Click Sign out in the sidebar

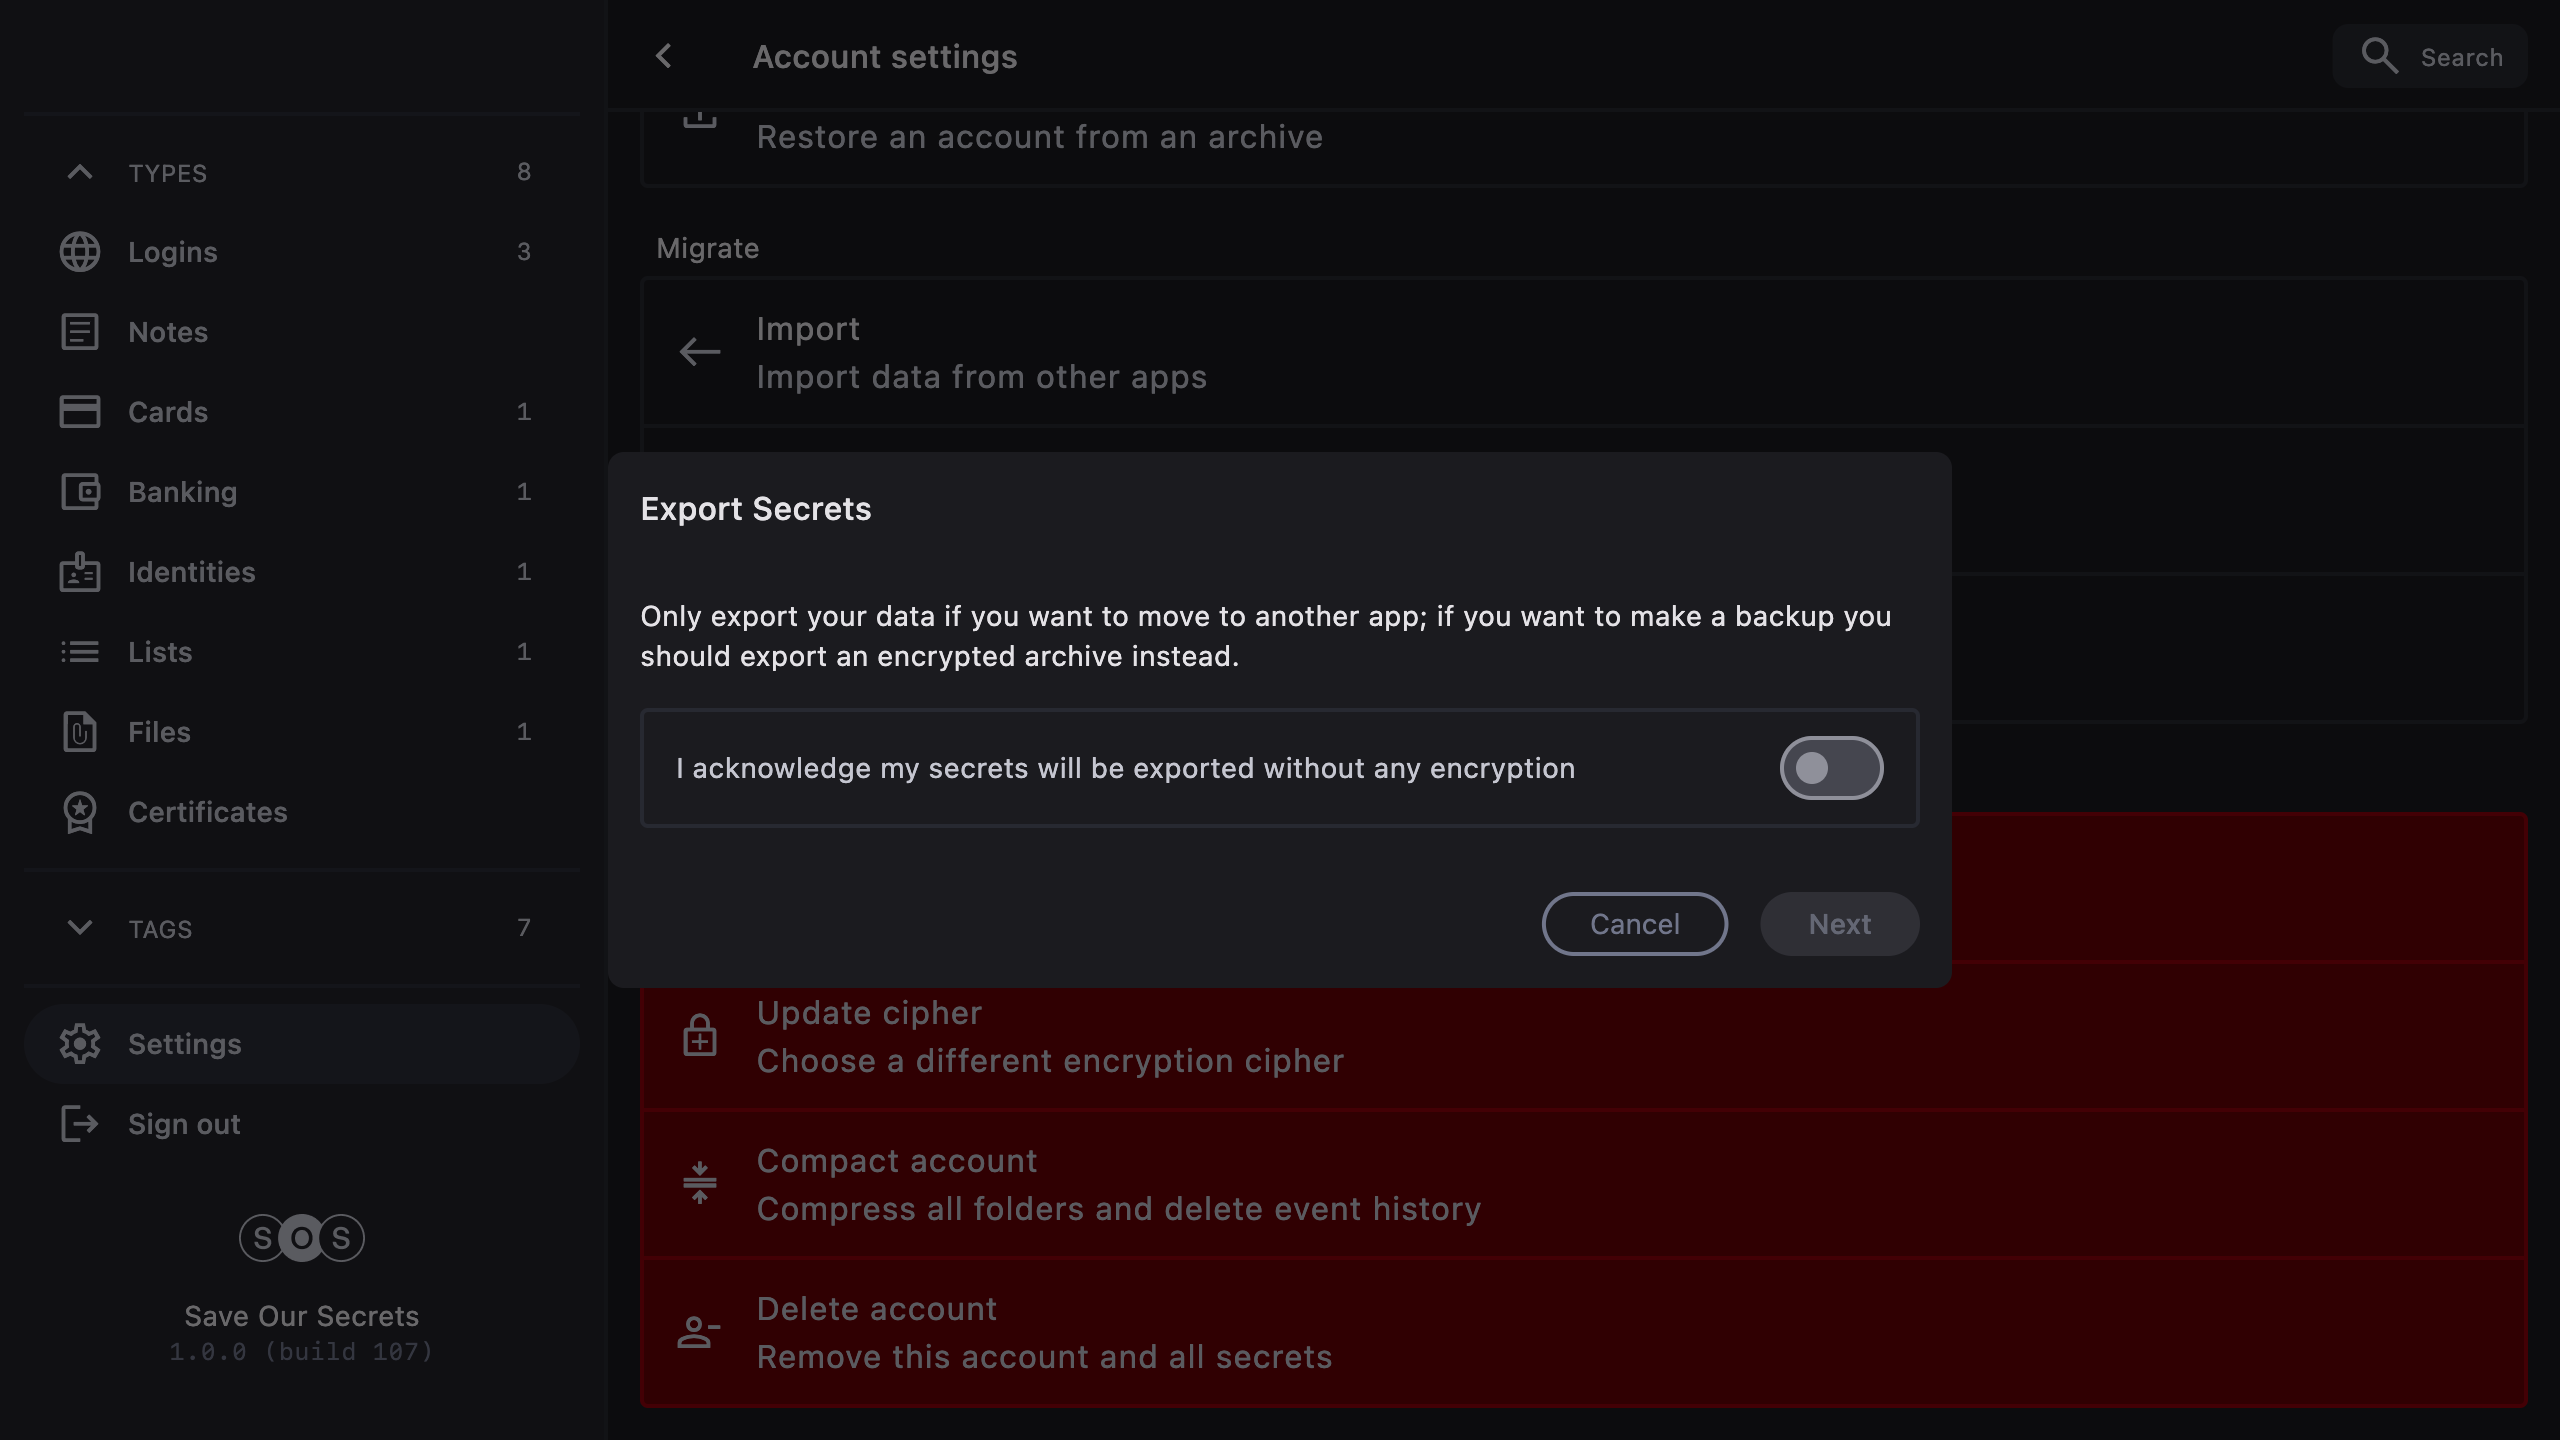[x=184, y=1124]
